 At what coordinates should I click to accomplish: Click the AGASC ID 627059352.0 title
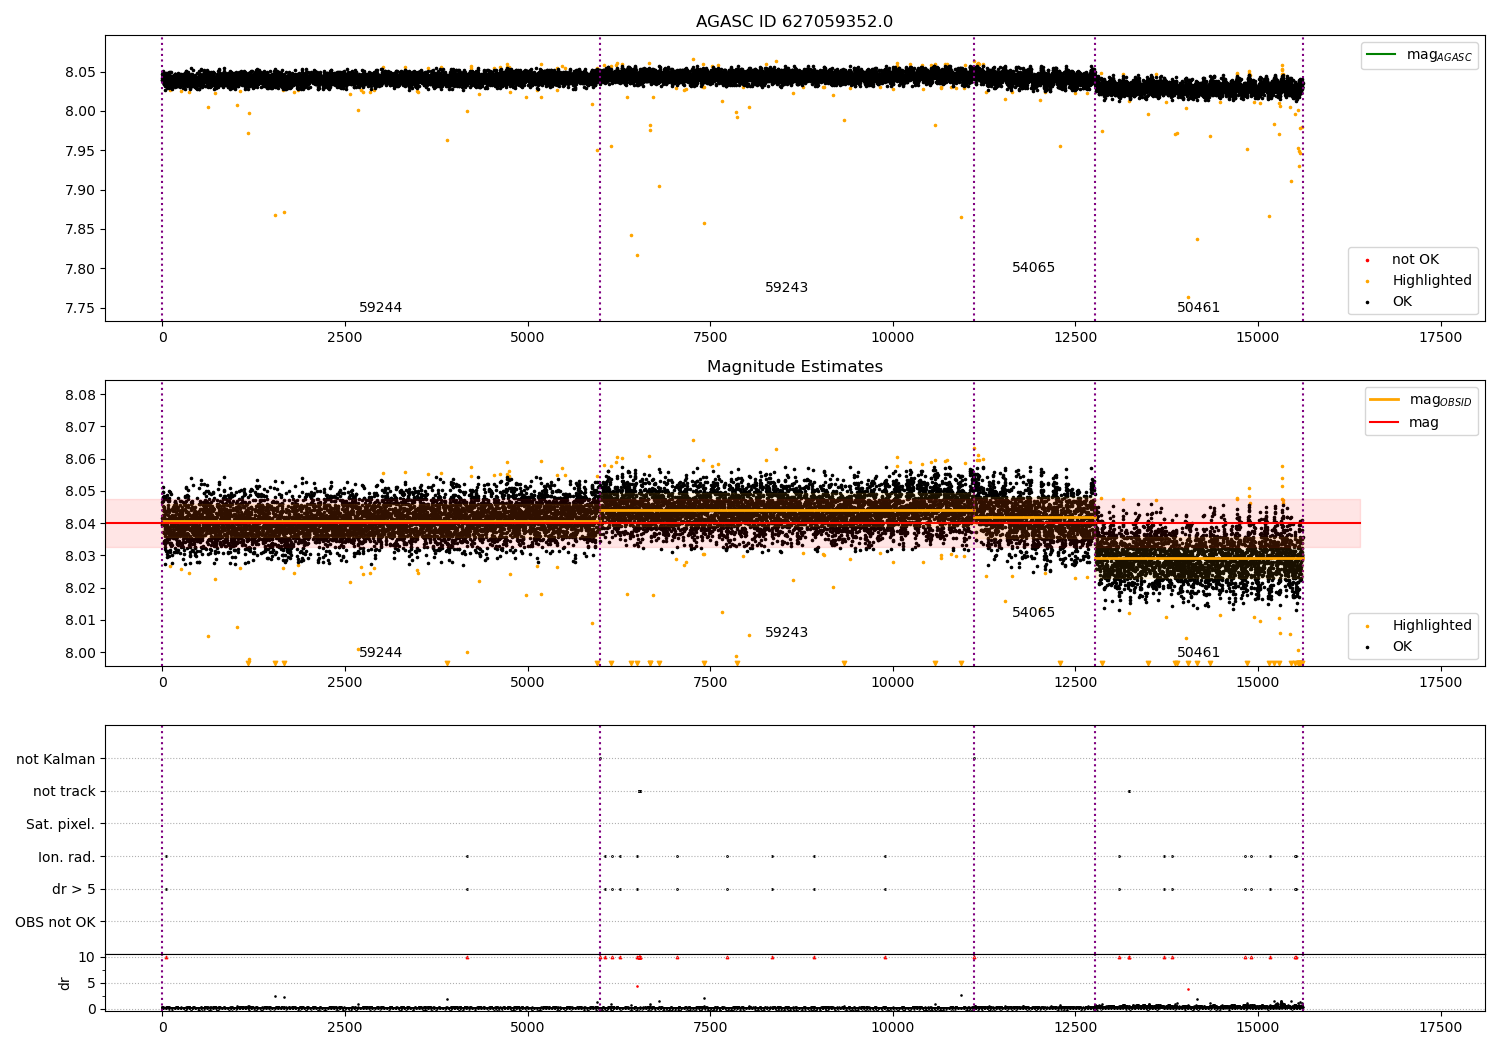(x=795, y=22)
